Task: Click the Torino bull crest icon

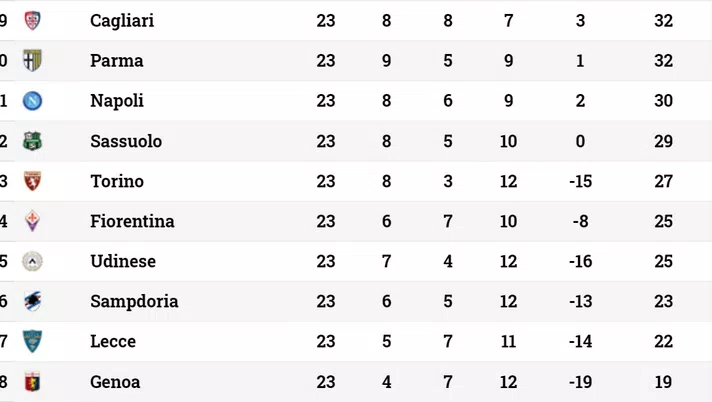Action: tap(32, 181)
